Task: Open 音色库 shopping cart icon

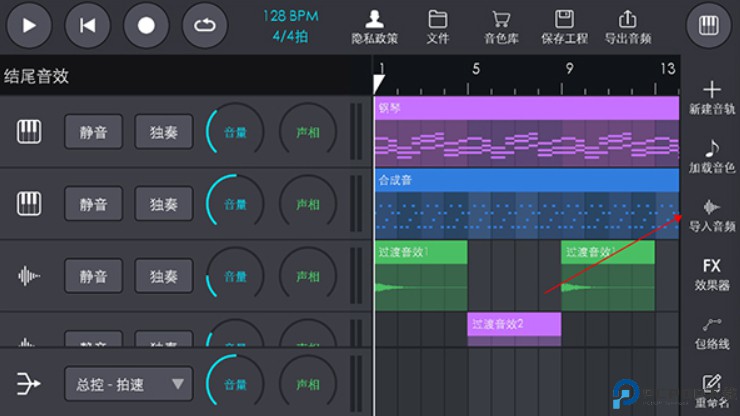Action: click(x=500, y=20)
